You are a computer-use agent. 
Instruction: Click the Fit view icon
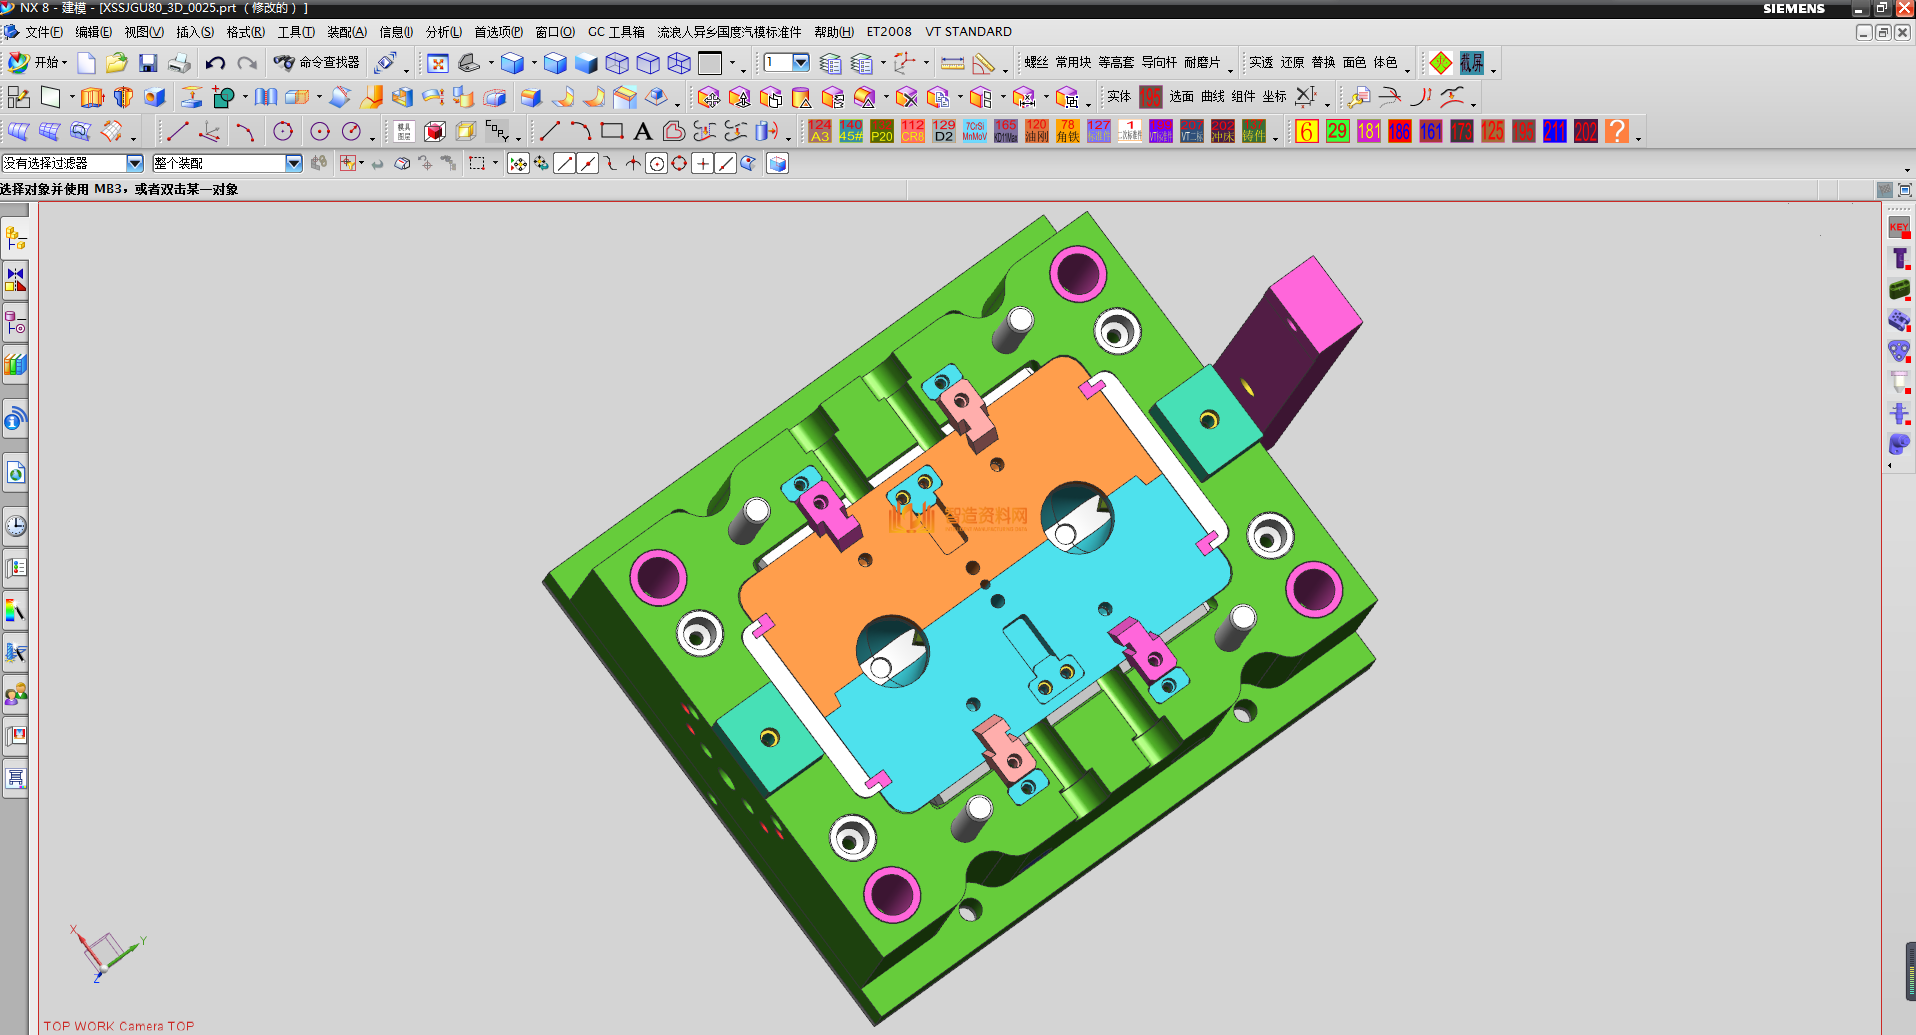(437, 64)
